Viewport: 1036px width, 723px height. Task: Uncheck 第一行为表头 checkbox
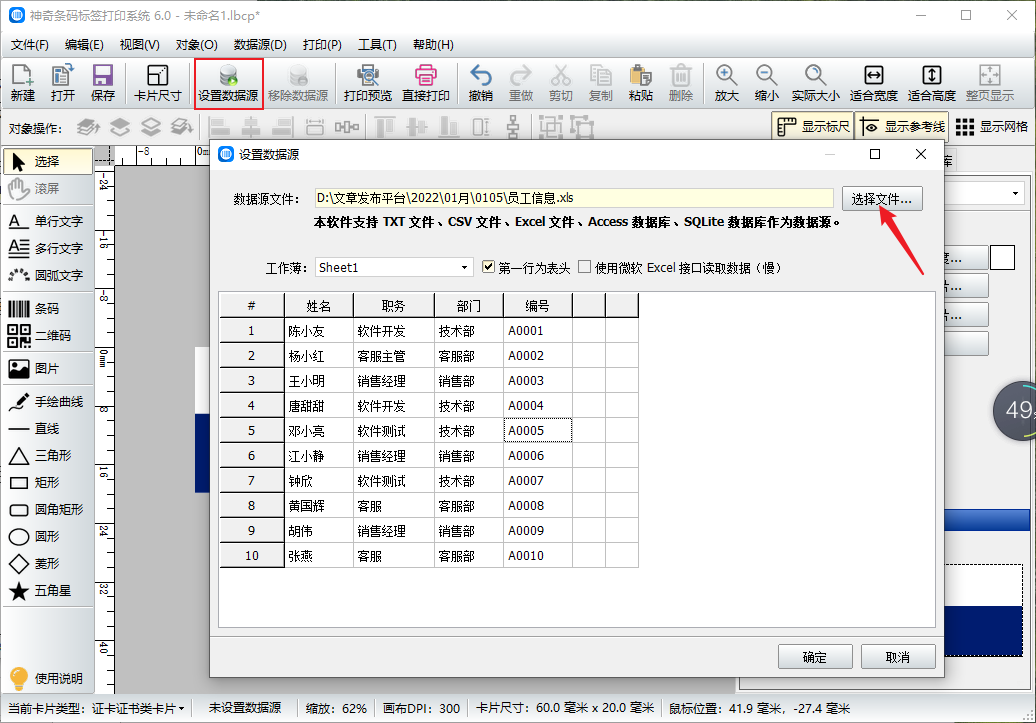point(489,268)
